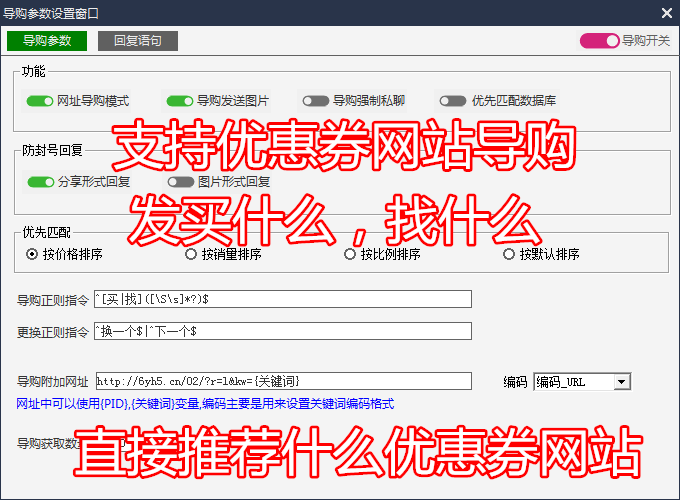Select the 按价格排序 radio option
Viewport: 680px width, 500px height.
tap(32, 254)
